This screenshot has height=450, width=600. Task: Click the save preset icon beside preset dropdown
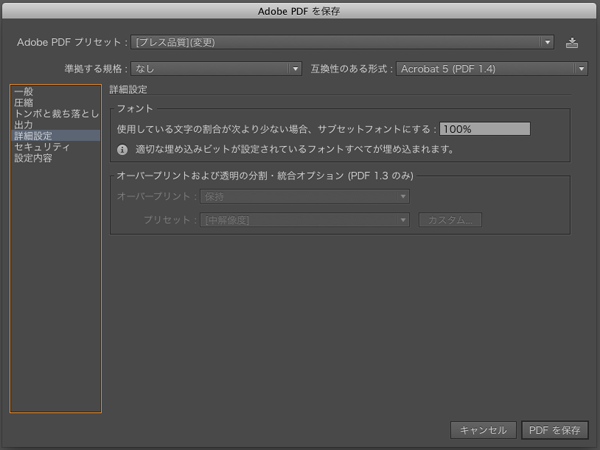tap(572, 43)
